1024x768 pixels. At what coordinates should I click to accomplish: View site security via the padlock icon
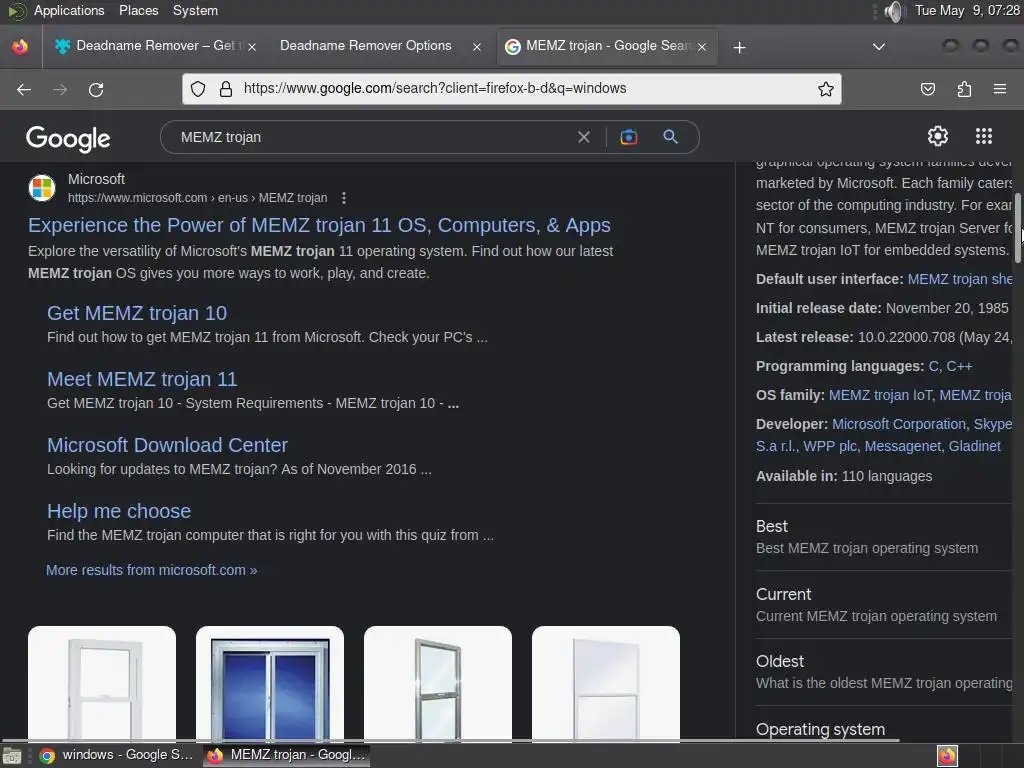pyautogui.click(x=226, y=89)
